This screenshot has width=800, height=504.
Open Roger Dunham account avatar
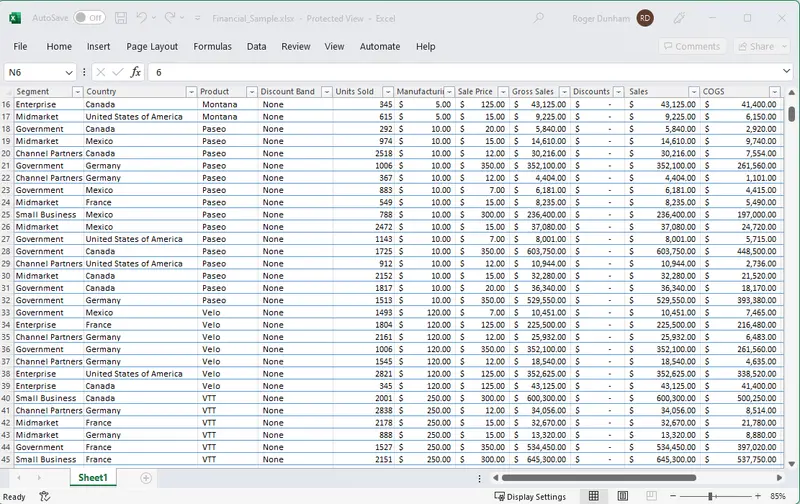pos(645,18)
